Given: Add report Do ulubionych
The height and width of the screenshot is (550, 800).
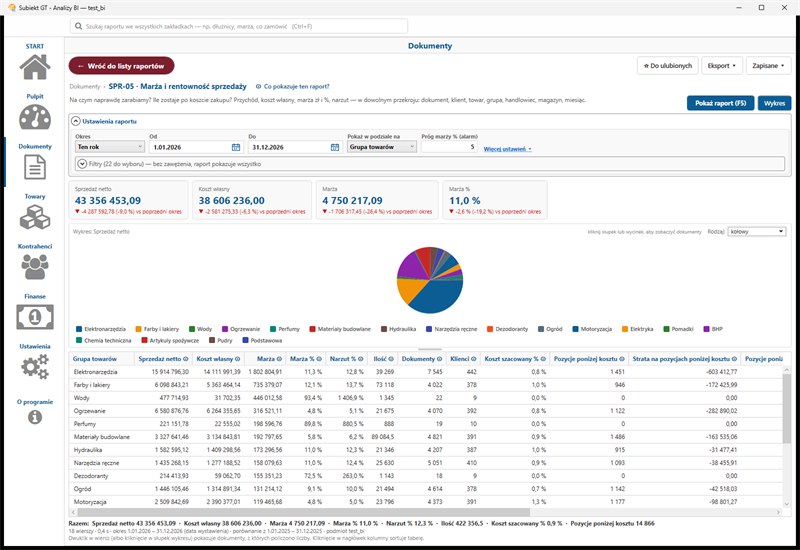Looking at the screenshot, I should (x=667, y=66).
